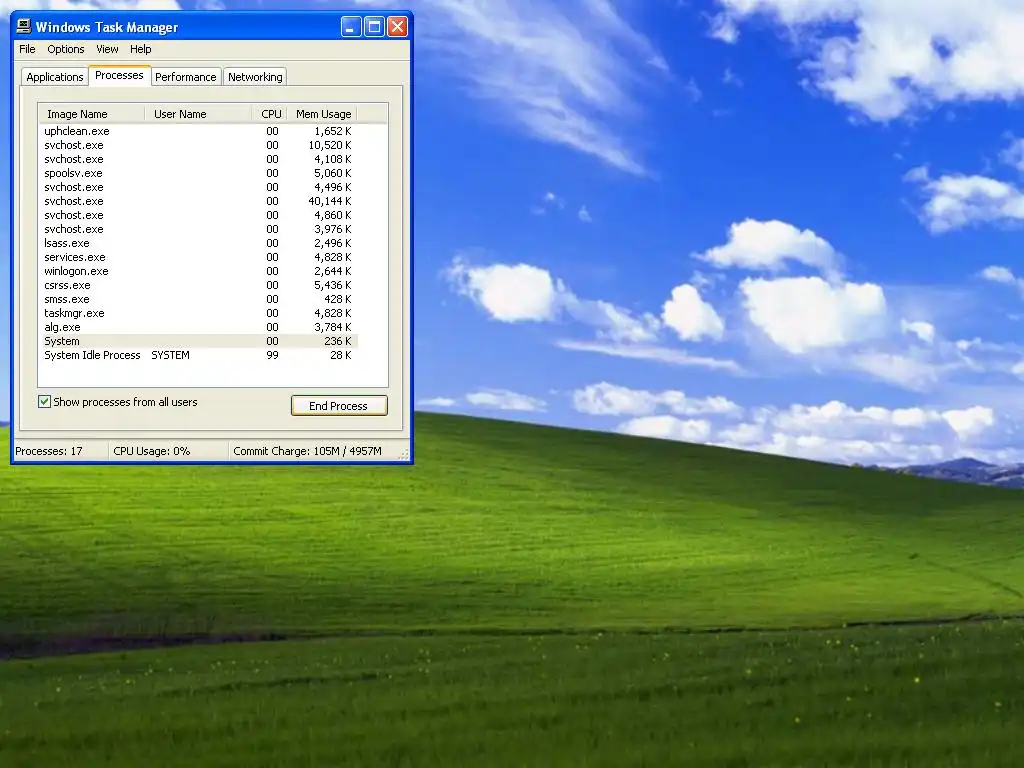Click Commit Charge status bar entry
The width and height of the screenshot is (1024, 768).
(x=308, y=451)
